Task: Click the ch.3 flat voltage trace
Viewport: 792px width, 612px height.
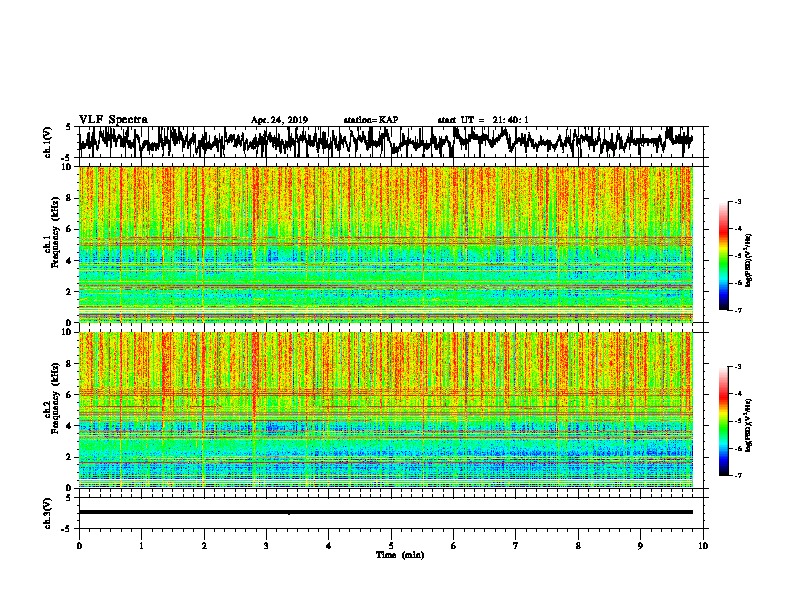Action: pyautogui.click(x=385, y=512)
